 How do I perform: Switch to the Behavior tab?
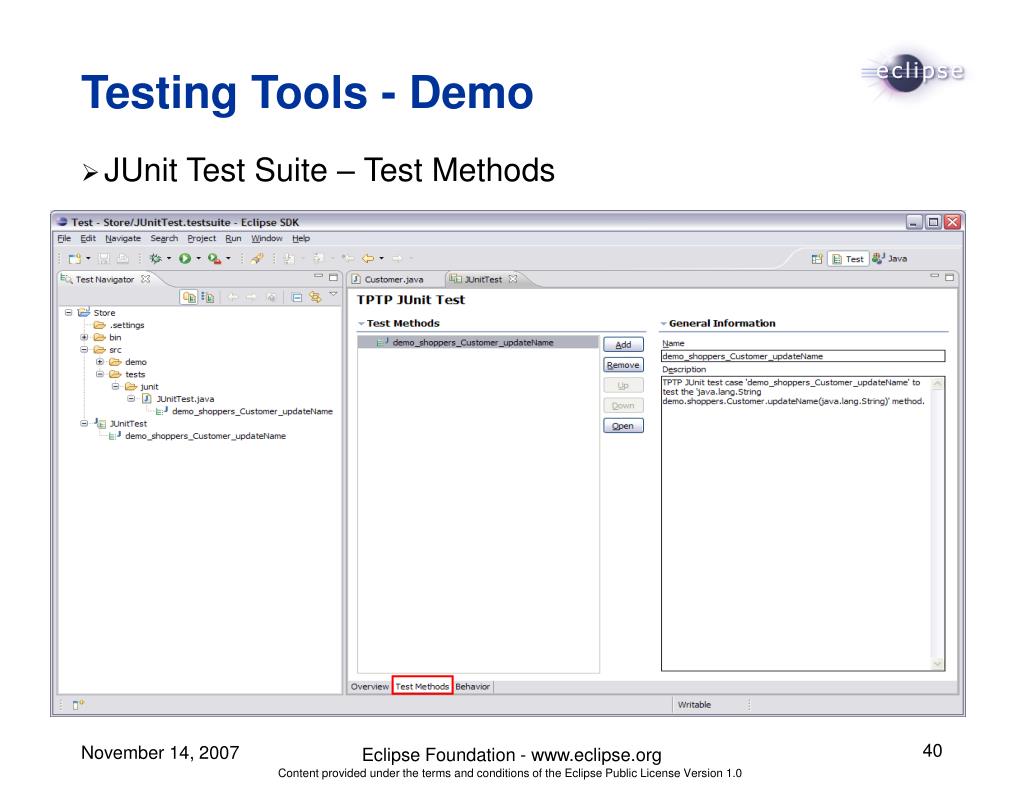(472, 686)
